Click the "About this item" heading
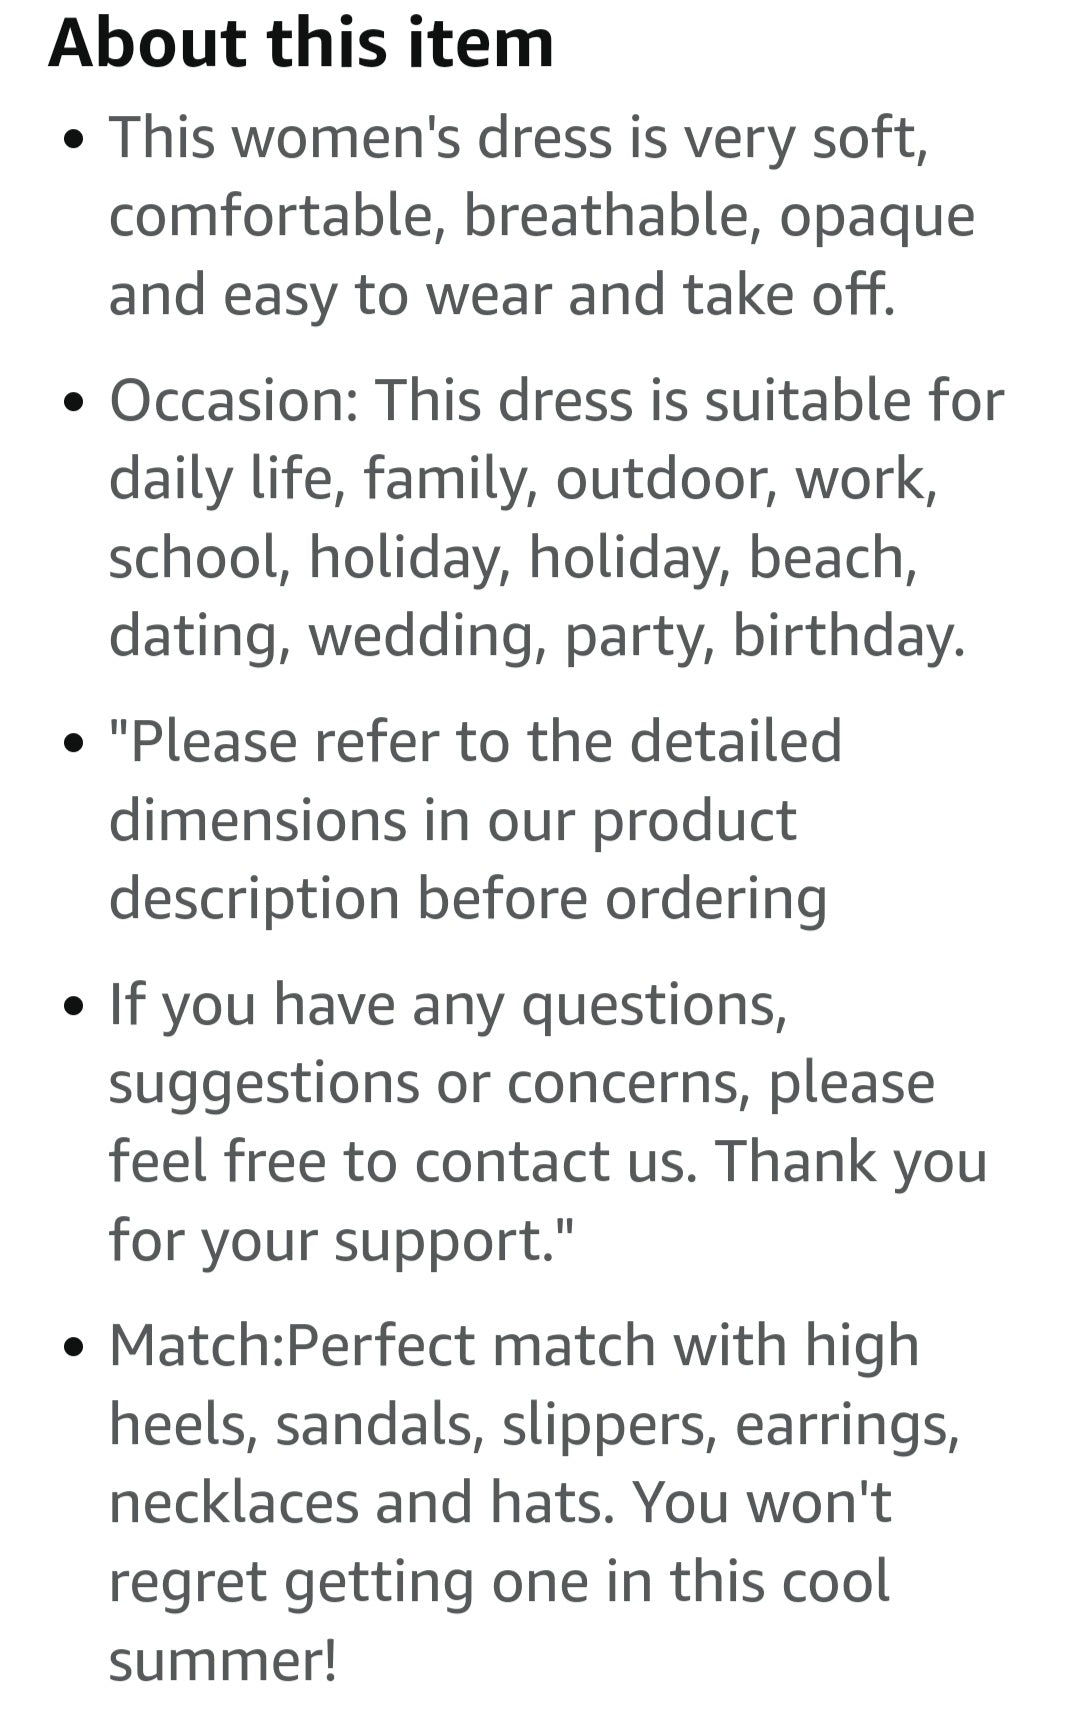 tap(300, 44)
